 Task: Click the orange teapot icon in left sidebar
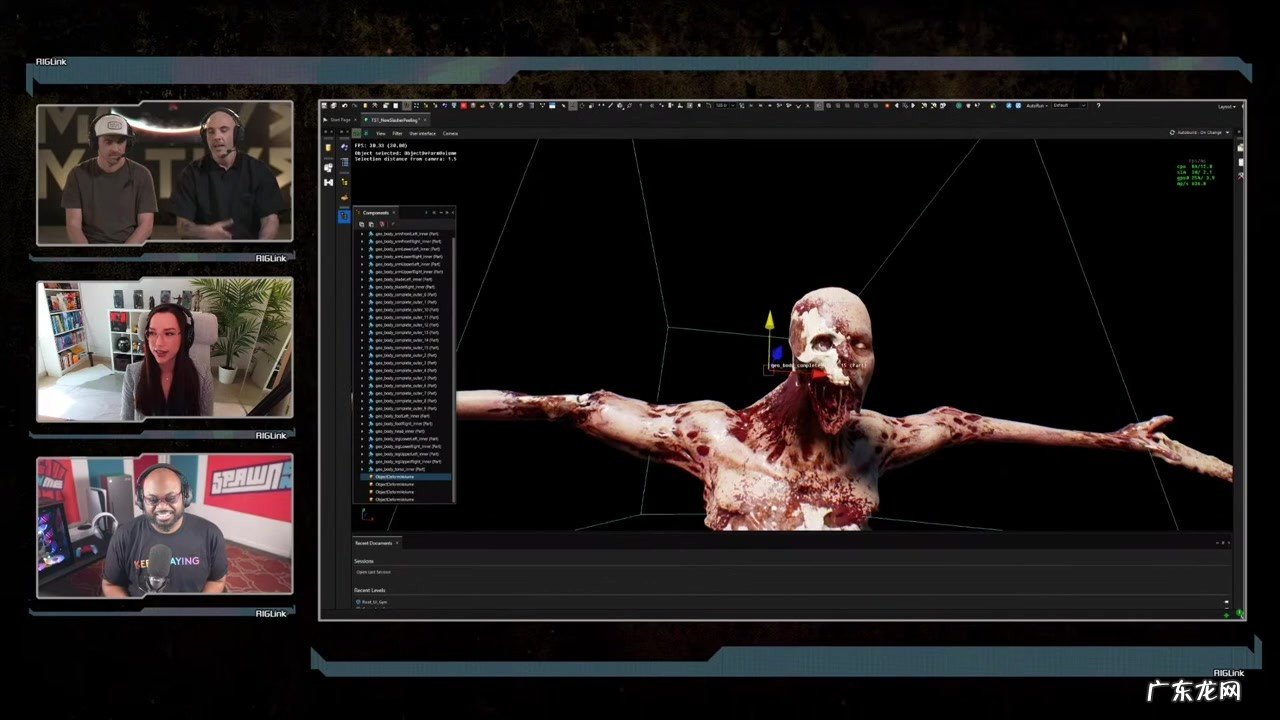tap(344, 198)
